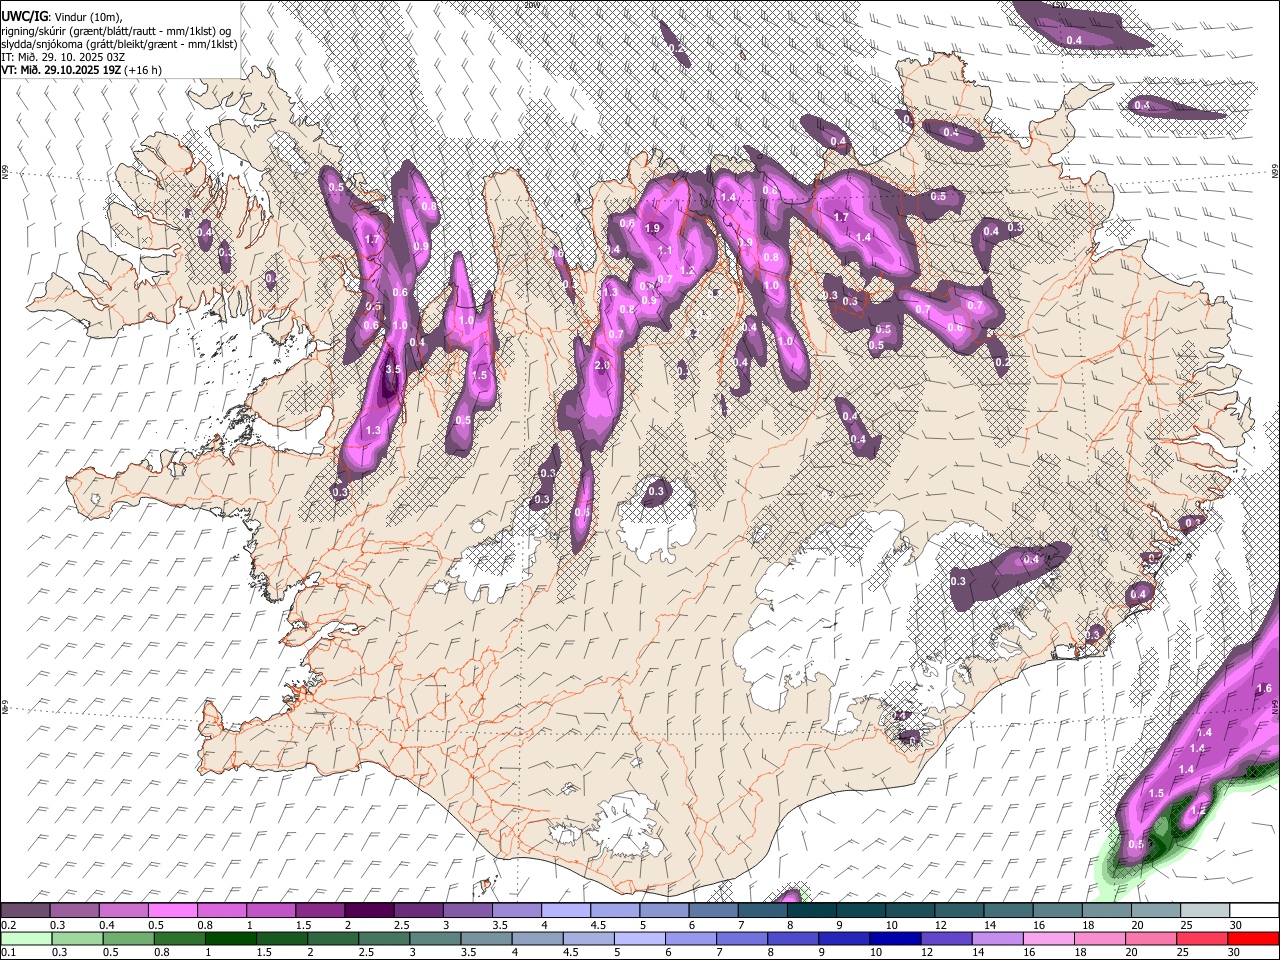Image resolution: width=1280 pixels, height=960 pixels.
Task: Pick upper scale swatch between 3 and 3.5
Action: [x=467, y=911]
